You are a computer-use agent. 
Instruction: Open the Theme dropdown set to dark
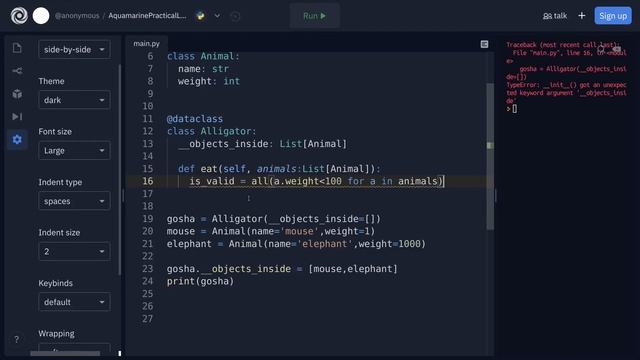tap(74, 100)
